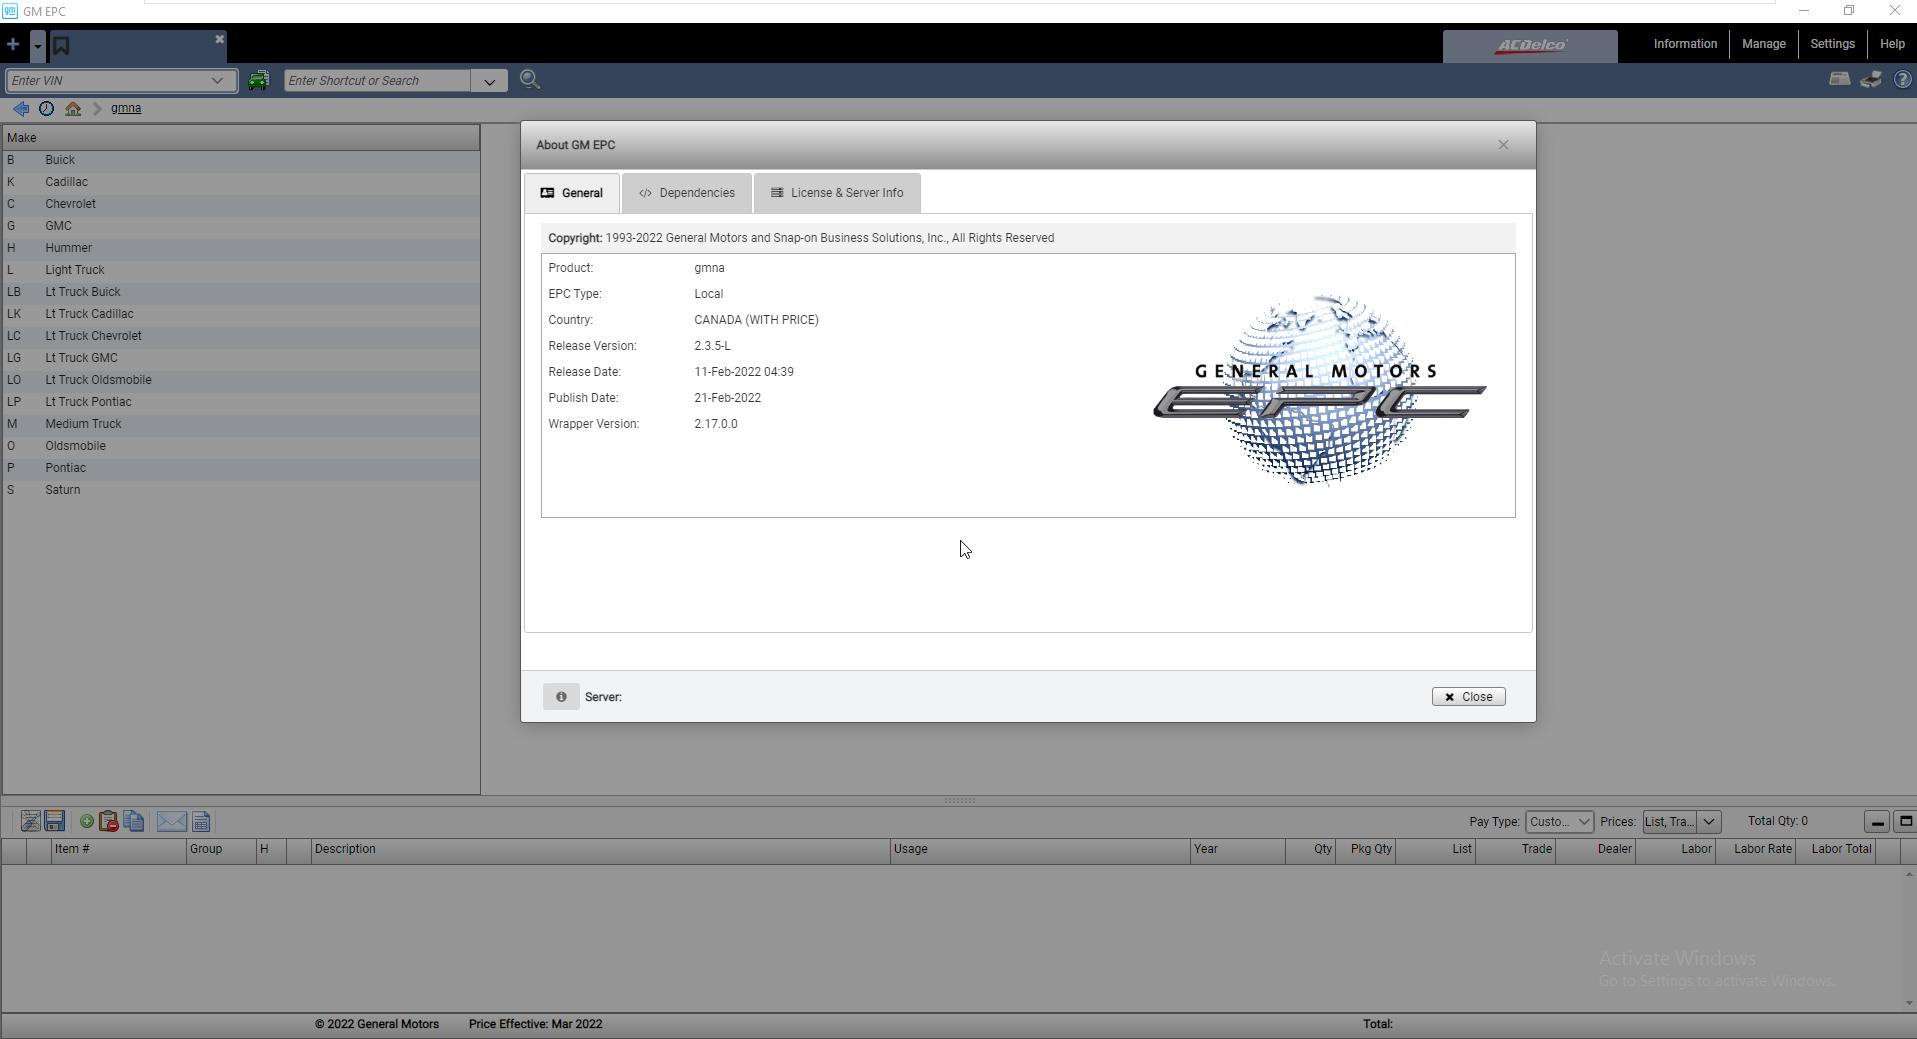Select Lt Truck Cadillac make
The image size is (1917, 1039).
(241, 314)
